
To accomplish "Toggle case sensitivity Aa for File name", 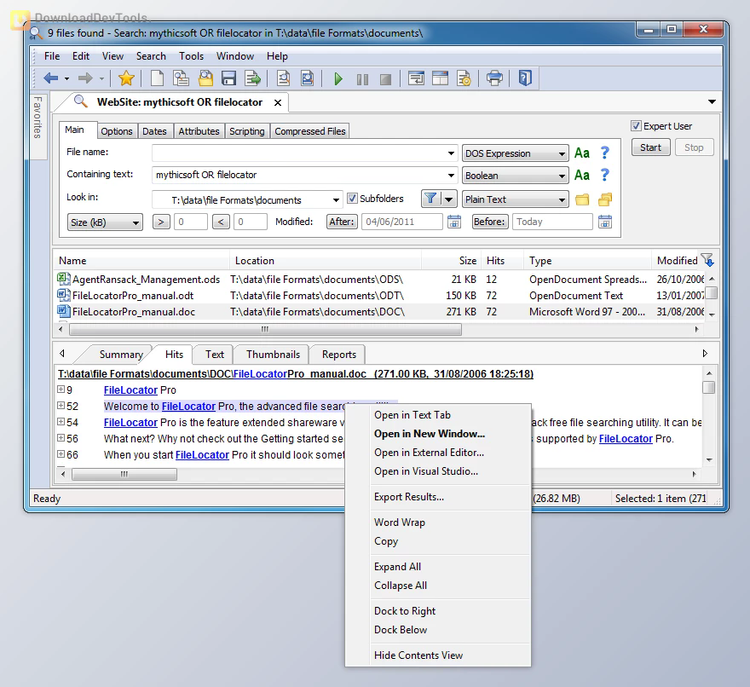I will [x=582, y=153].
